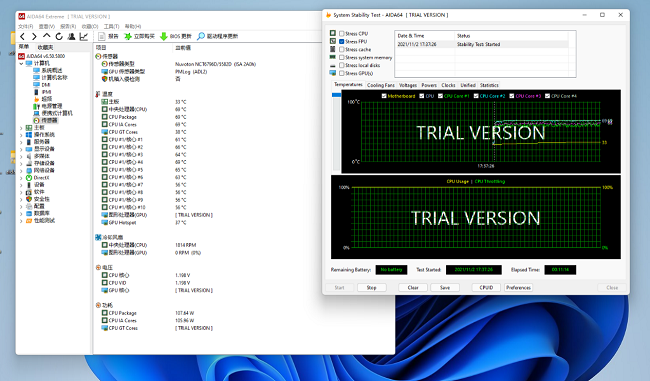The width and height of the screenshot is (650, 381).
Task: Click the magnifier driver update icon
Action: [201, 36]
